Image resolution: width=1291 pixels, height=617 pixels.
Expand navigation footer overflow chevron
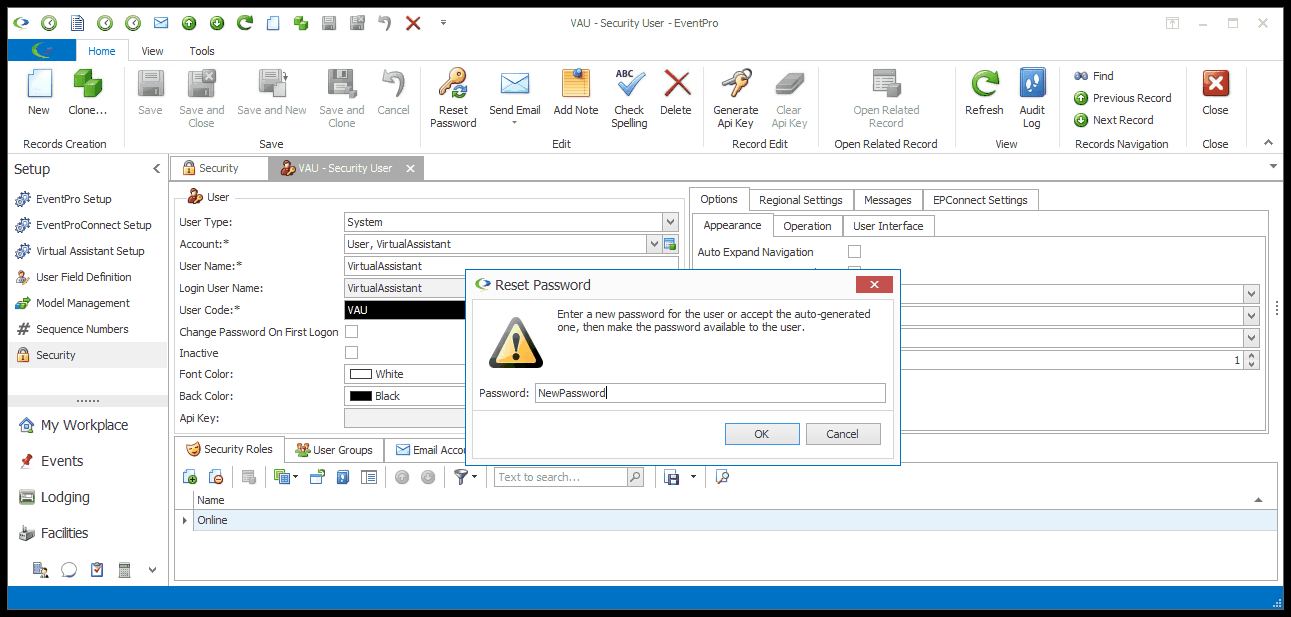coord(152,570)
